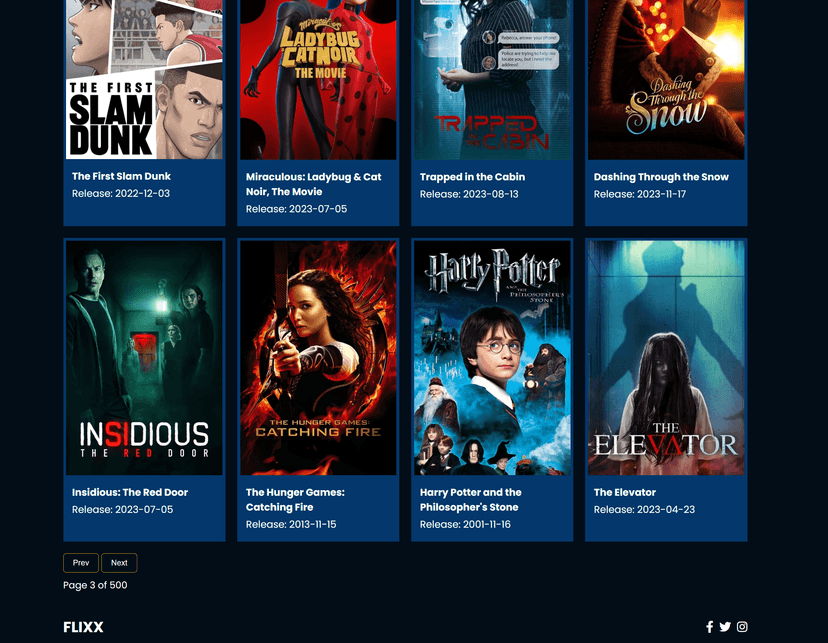Image resolution: width=828 pixels, height=643 pixels.
Task: Click 'Release: 2001-11-16' date text
Action: (465, 524)
